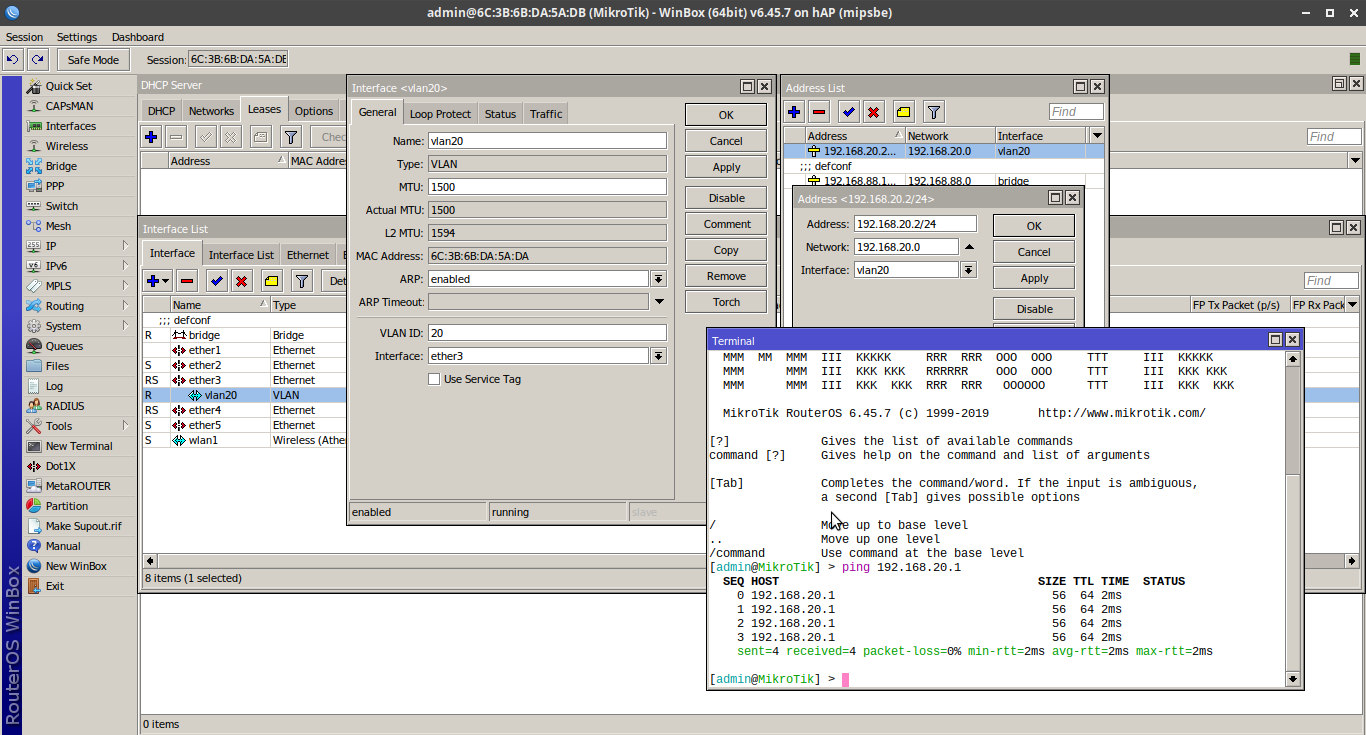Click the undo arrow in the main toolbar
The width and height of the screenshot is (1366, 735).
click(x=13, y=60)
